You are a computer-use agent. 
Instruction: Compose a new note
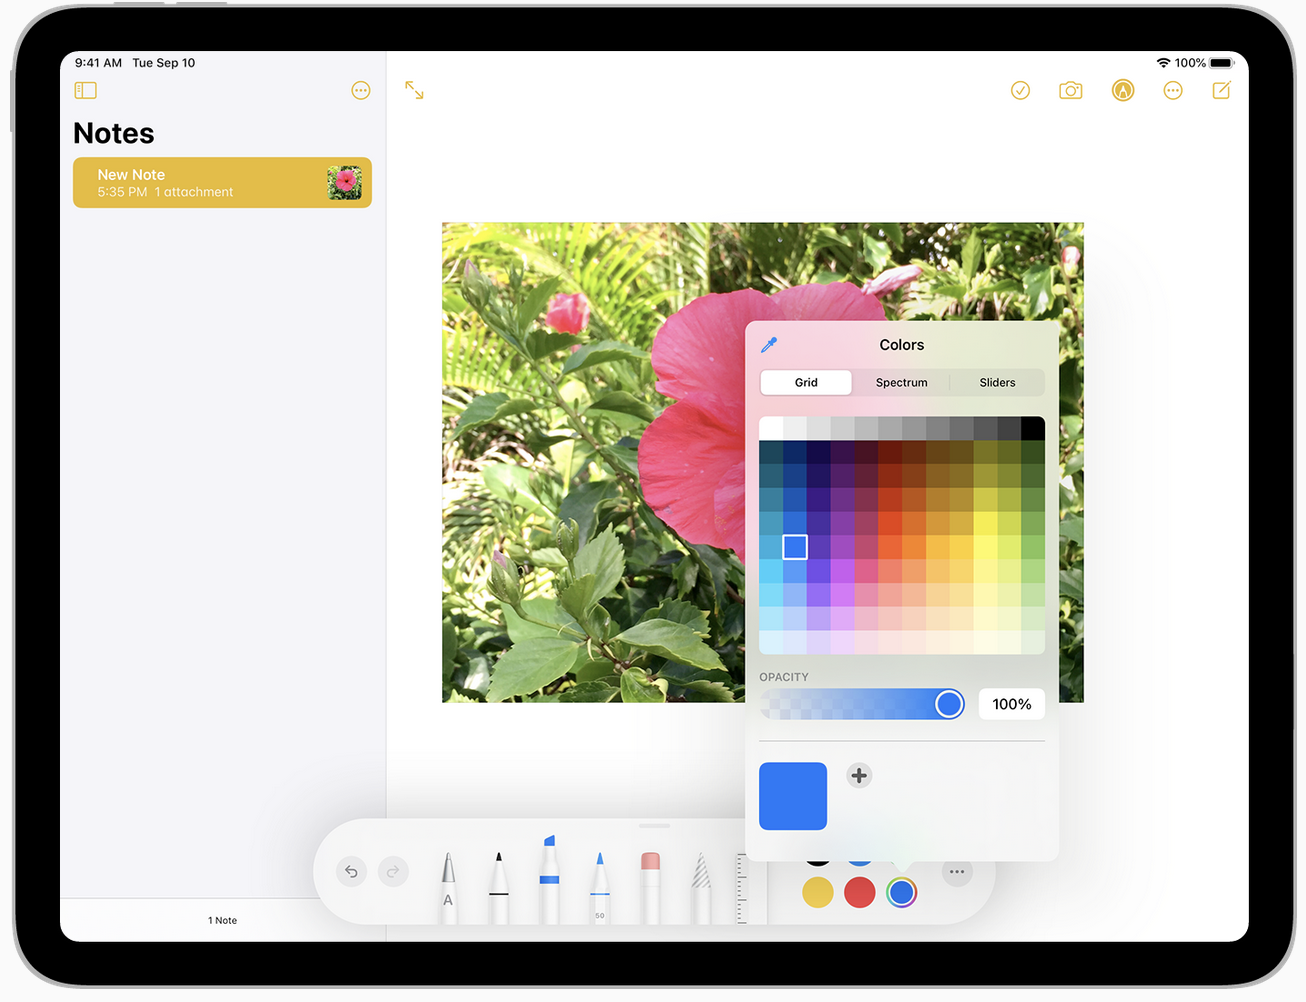click(x=1221, y=91)
